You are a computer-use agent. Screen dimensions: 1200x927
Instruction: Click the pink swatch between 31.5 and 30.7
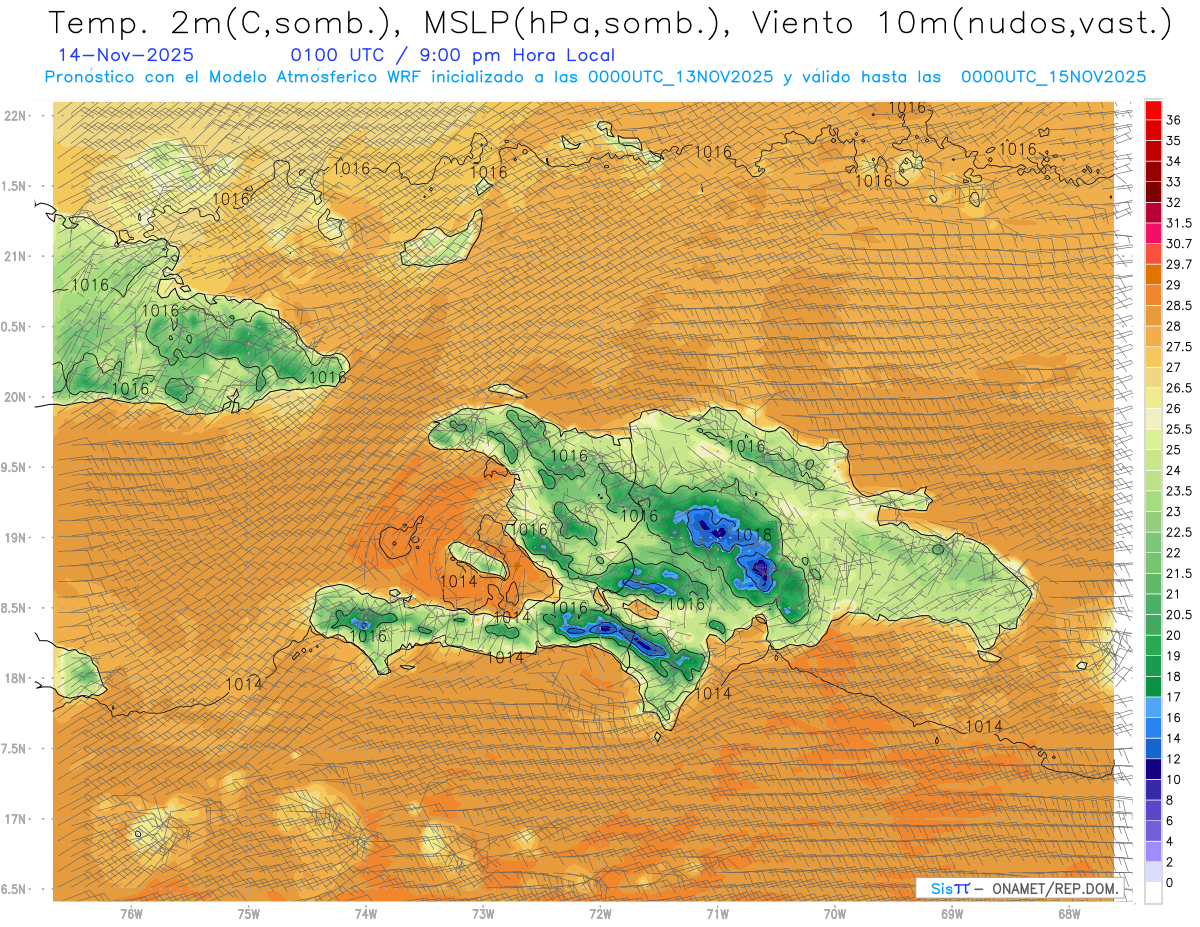(x=1153, y=233)
